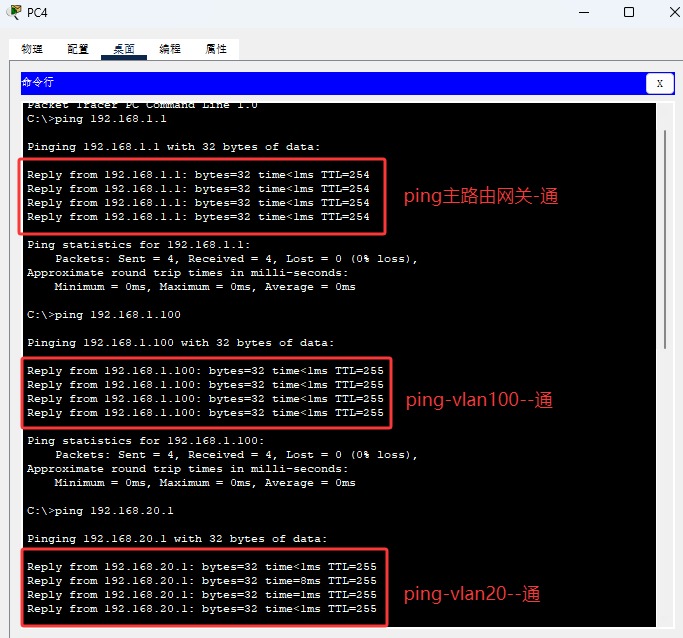The image size is (683, 638).
Task: Close the 命令行 panel with X button
Action: [659, 83]
